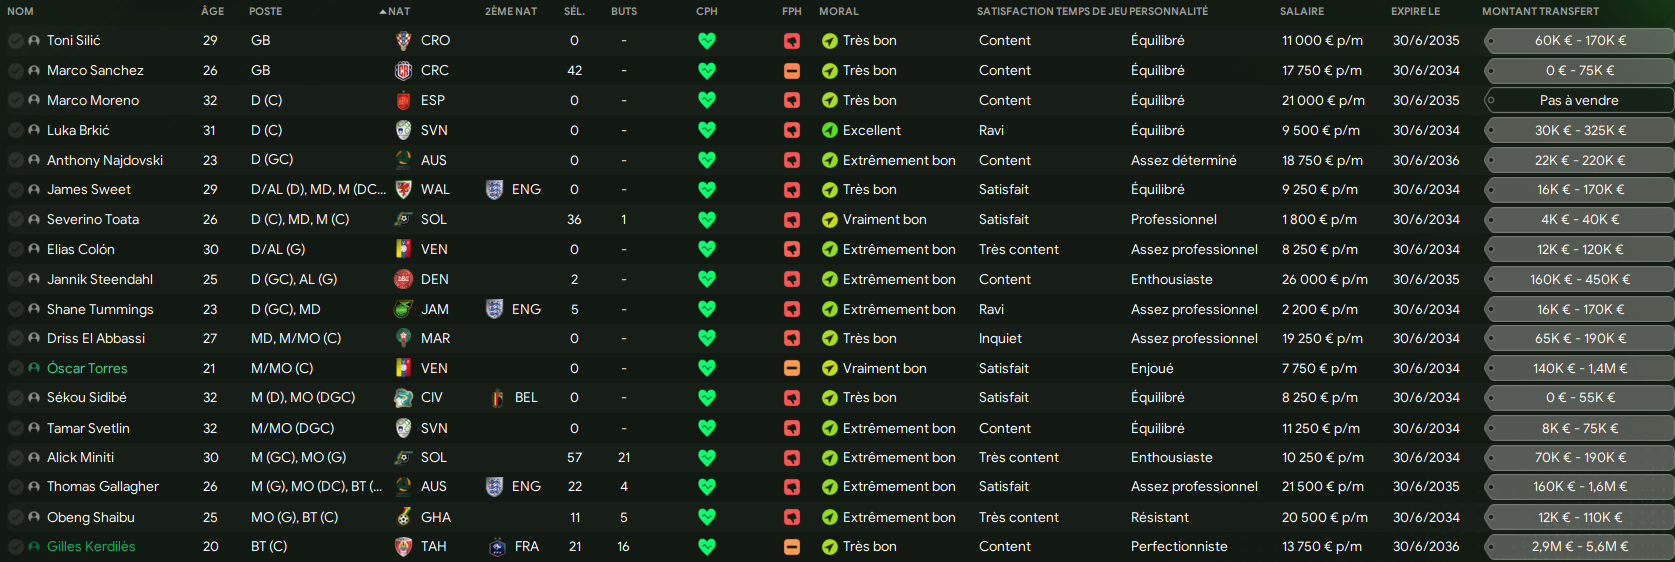Click Toni Silić's green heart condition icon
Viewport: 1675px width, 562px height.
707,41
